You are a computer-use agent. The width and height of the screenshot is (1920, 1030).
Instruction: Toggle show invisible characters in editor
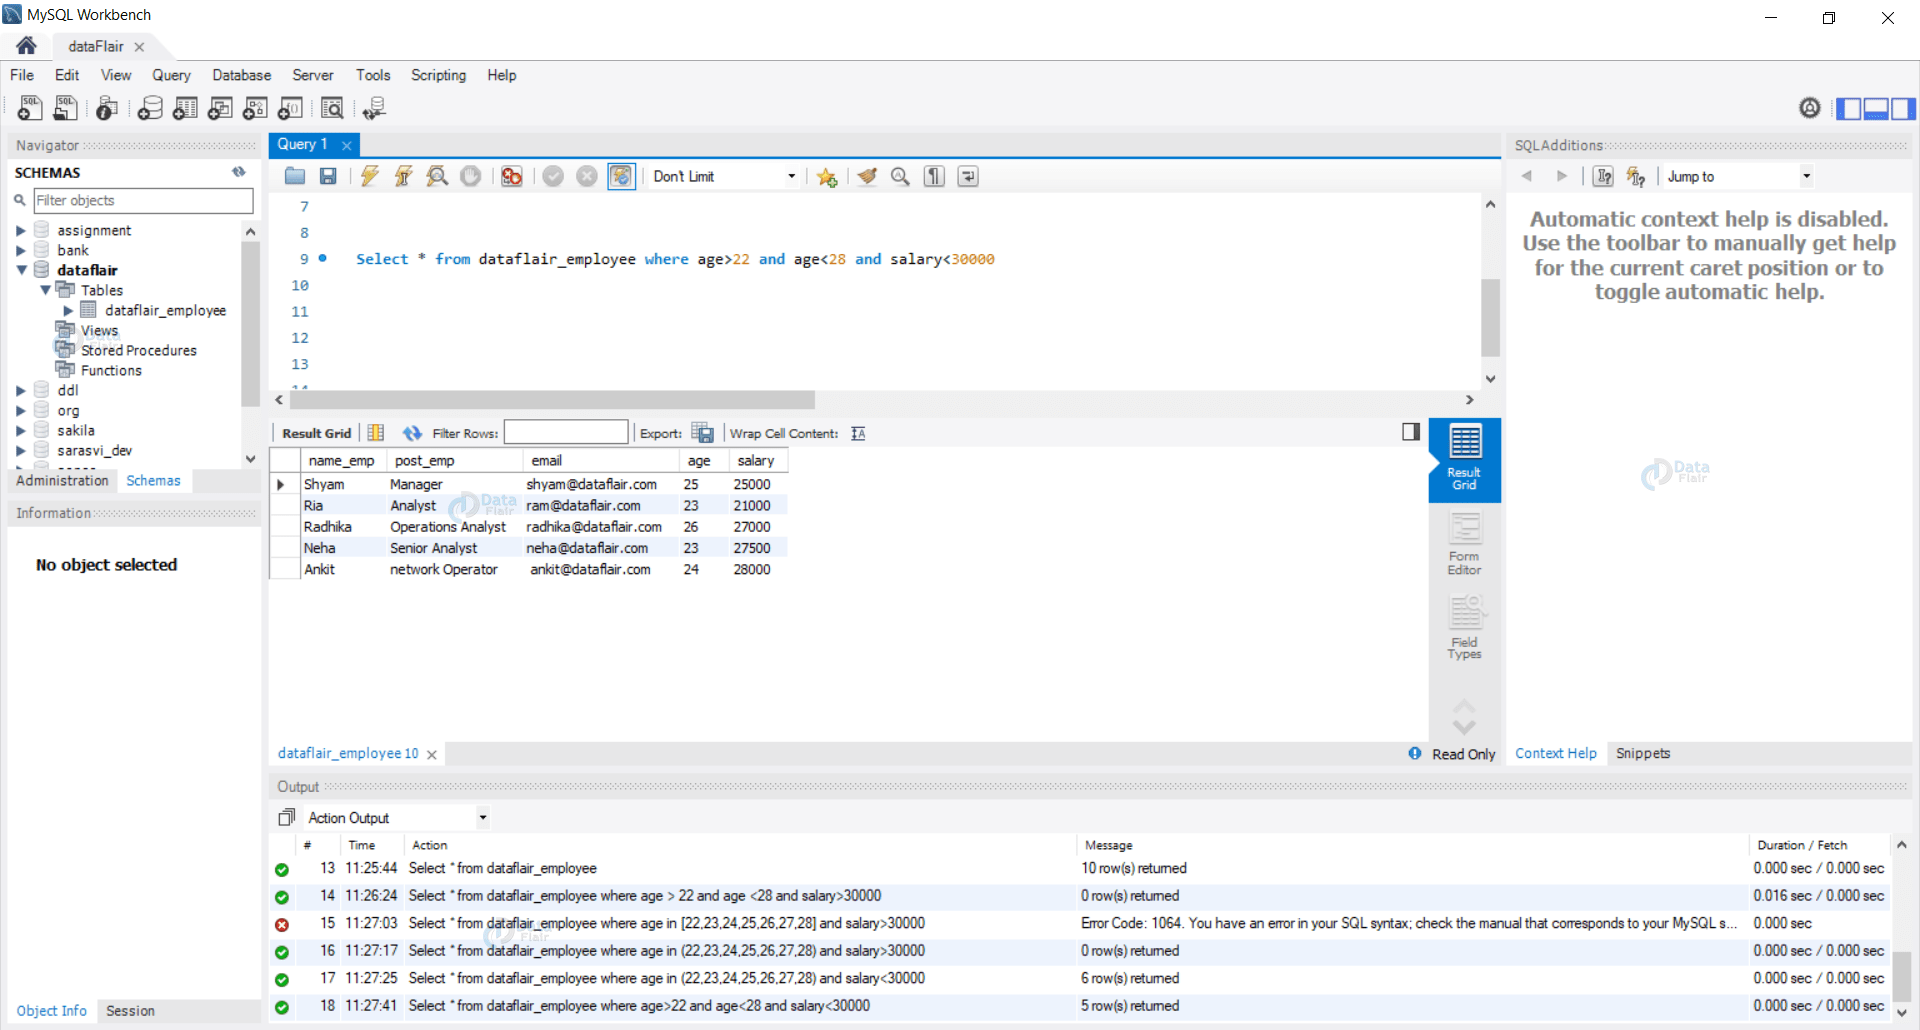click(x=933, y=176)
